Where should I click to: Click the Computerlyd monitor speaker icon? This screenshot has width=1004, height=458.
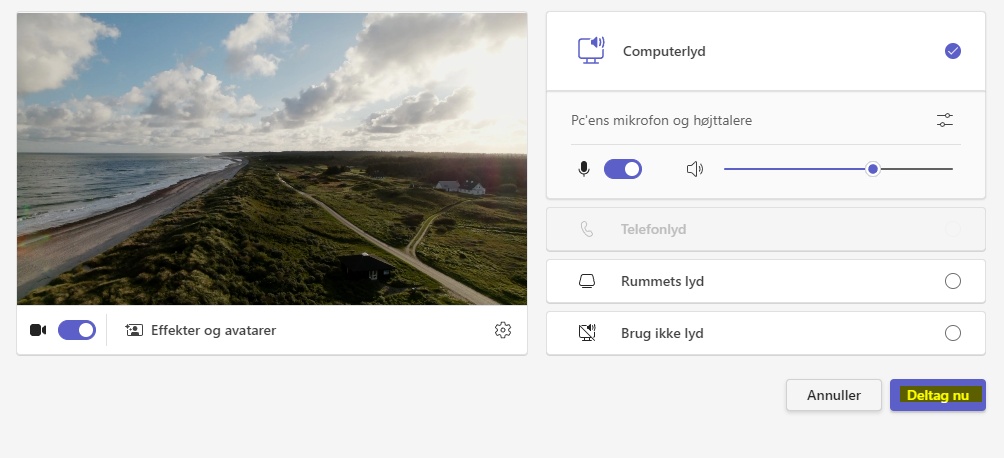click(x=591, y=51)
